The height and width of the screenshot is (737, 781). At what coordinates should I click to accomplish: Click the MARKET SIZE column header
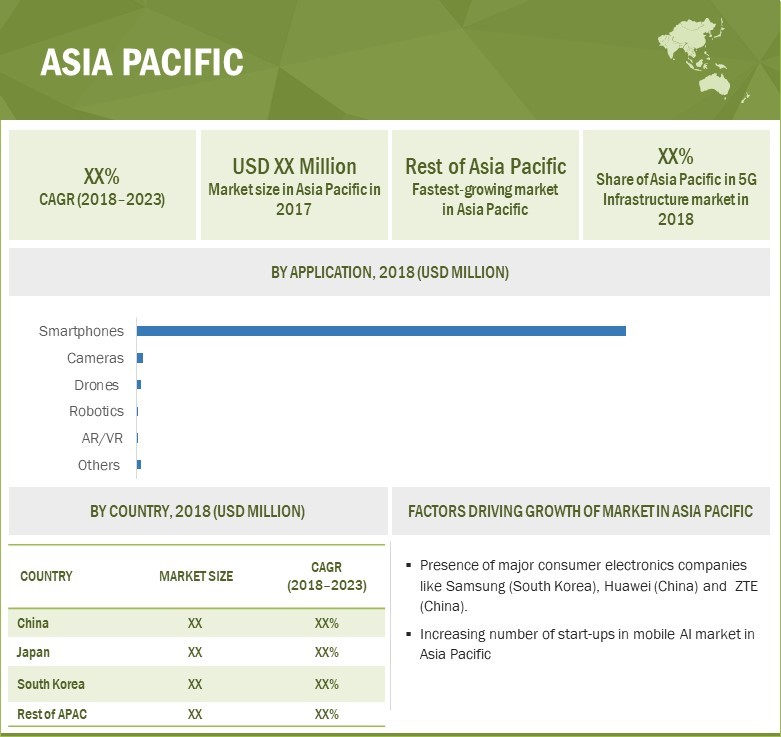coord(196,577)
